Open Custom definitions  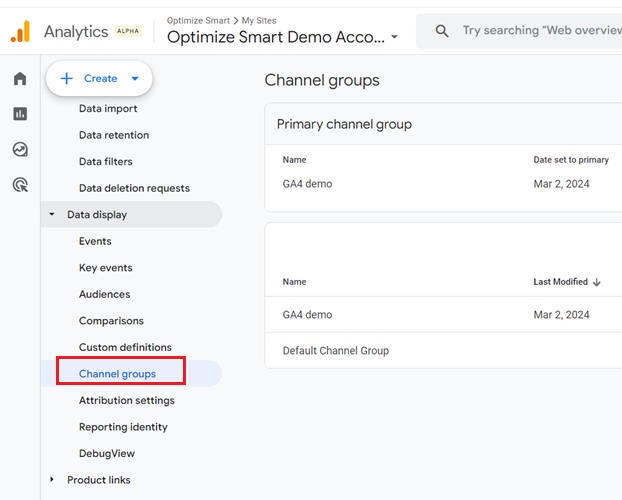pos(125,347)
